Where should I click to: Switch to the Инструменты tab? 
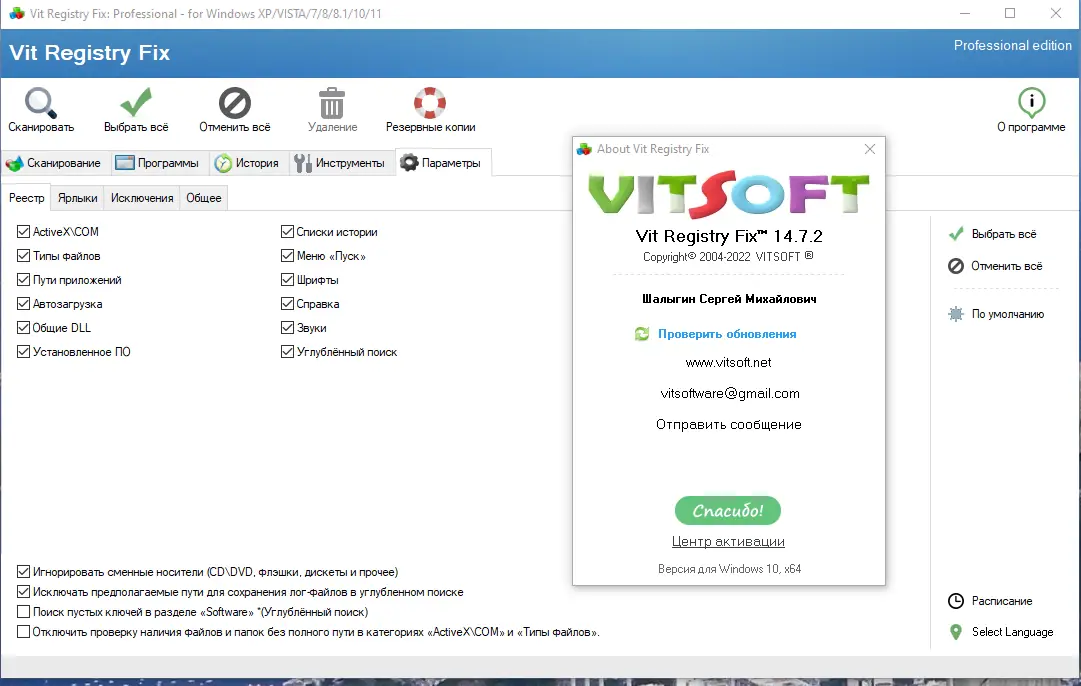pos(340,163)
